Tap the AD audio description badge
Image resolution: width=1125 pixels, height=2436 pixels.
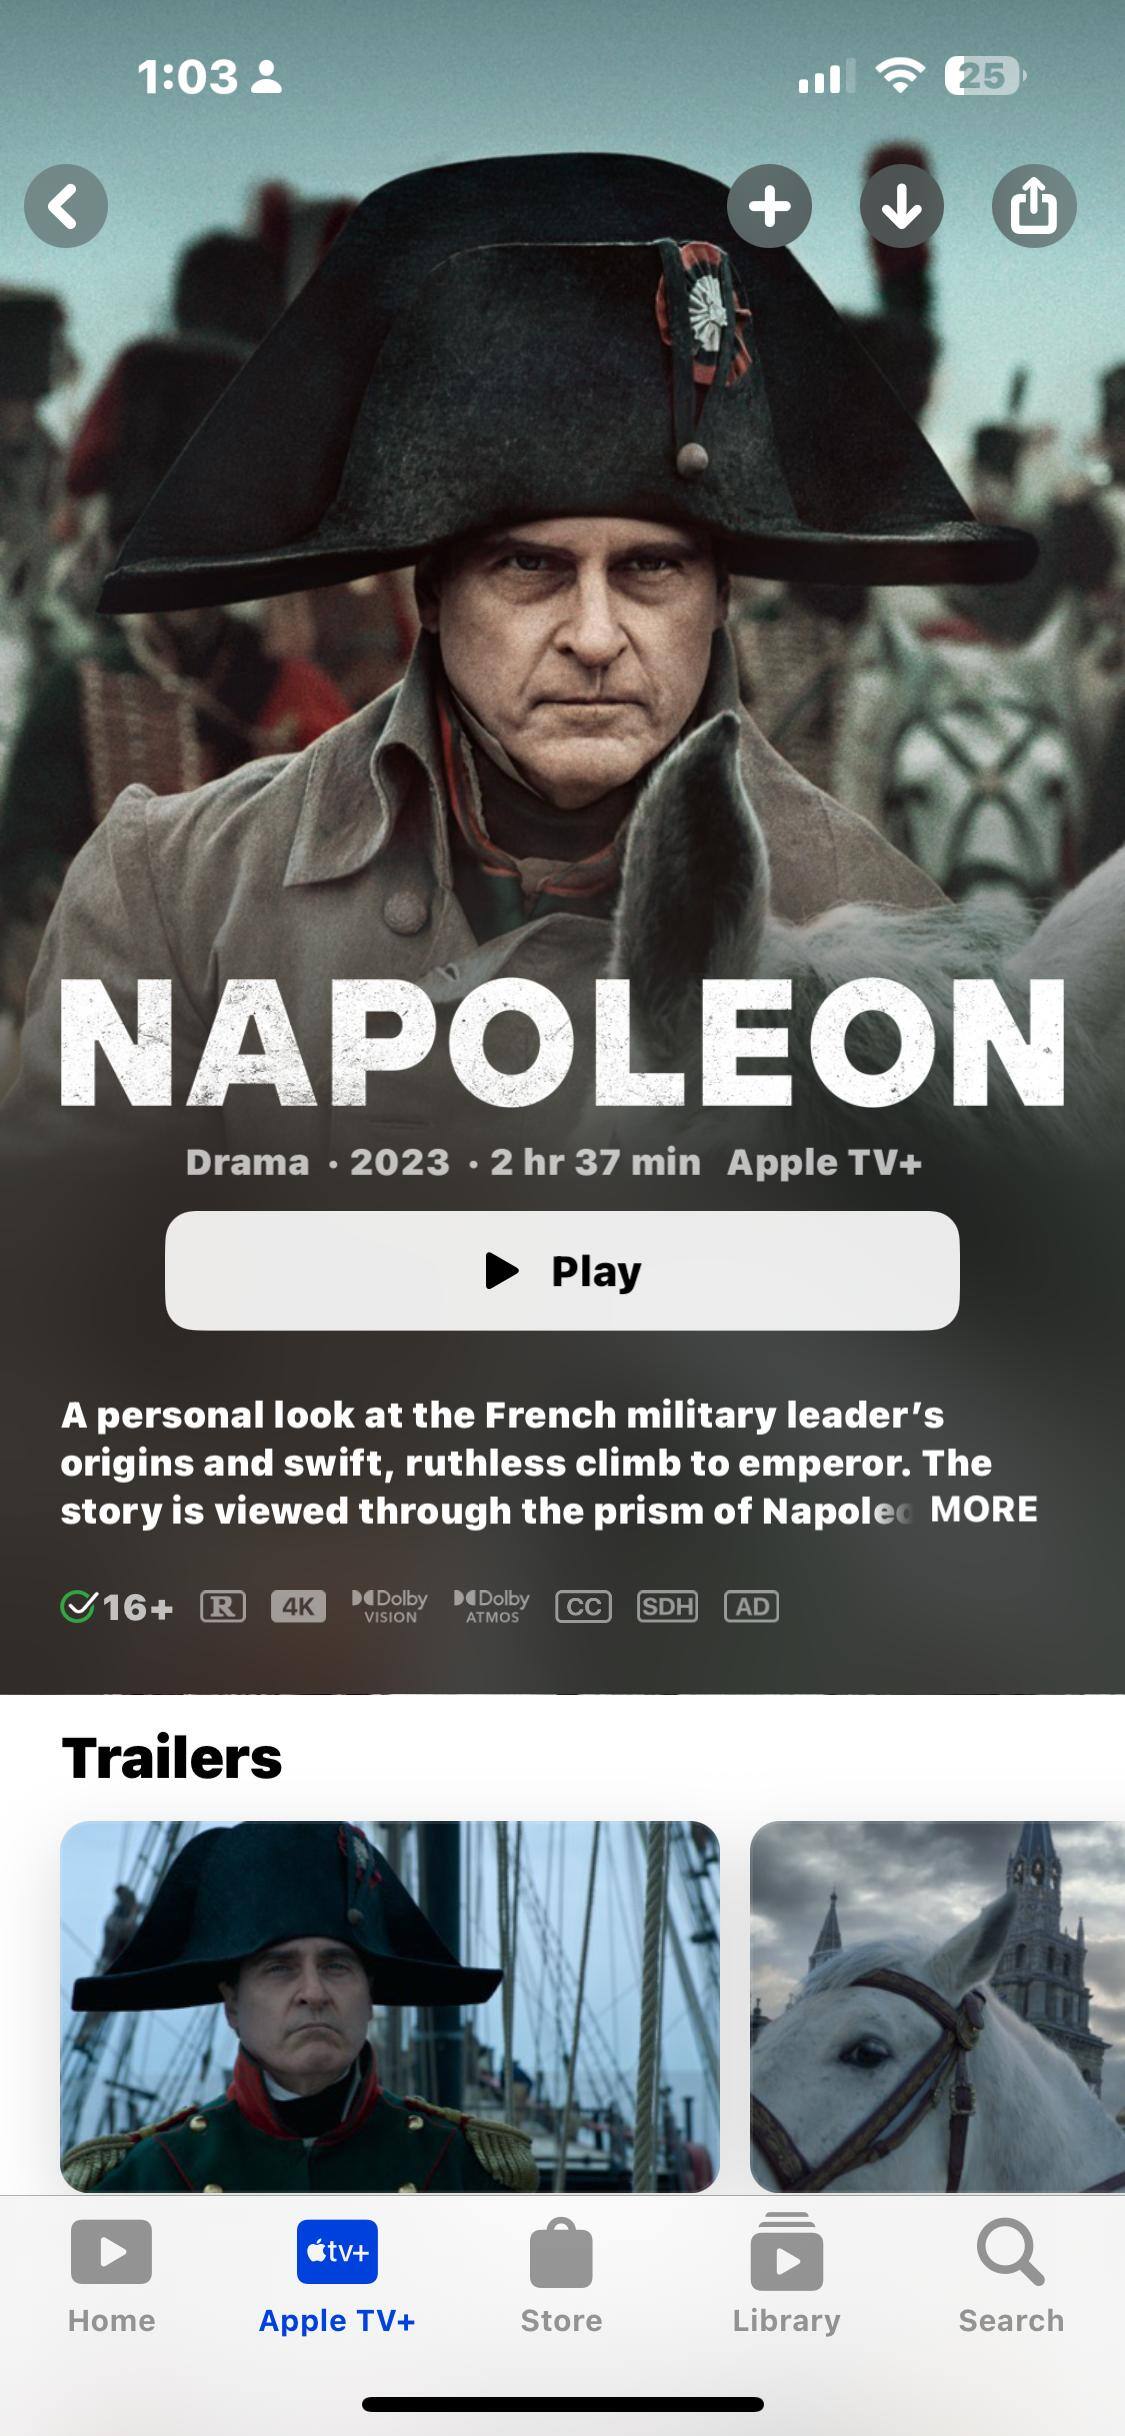(751, 1606)
